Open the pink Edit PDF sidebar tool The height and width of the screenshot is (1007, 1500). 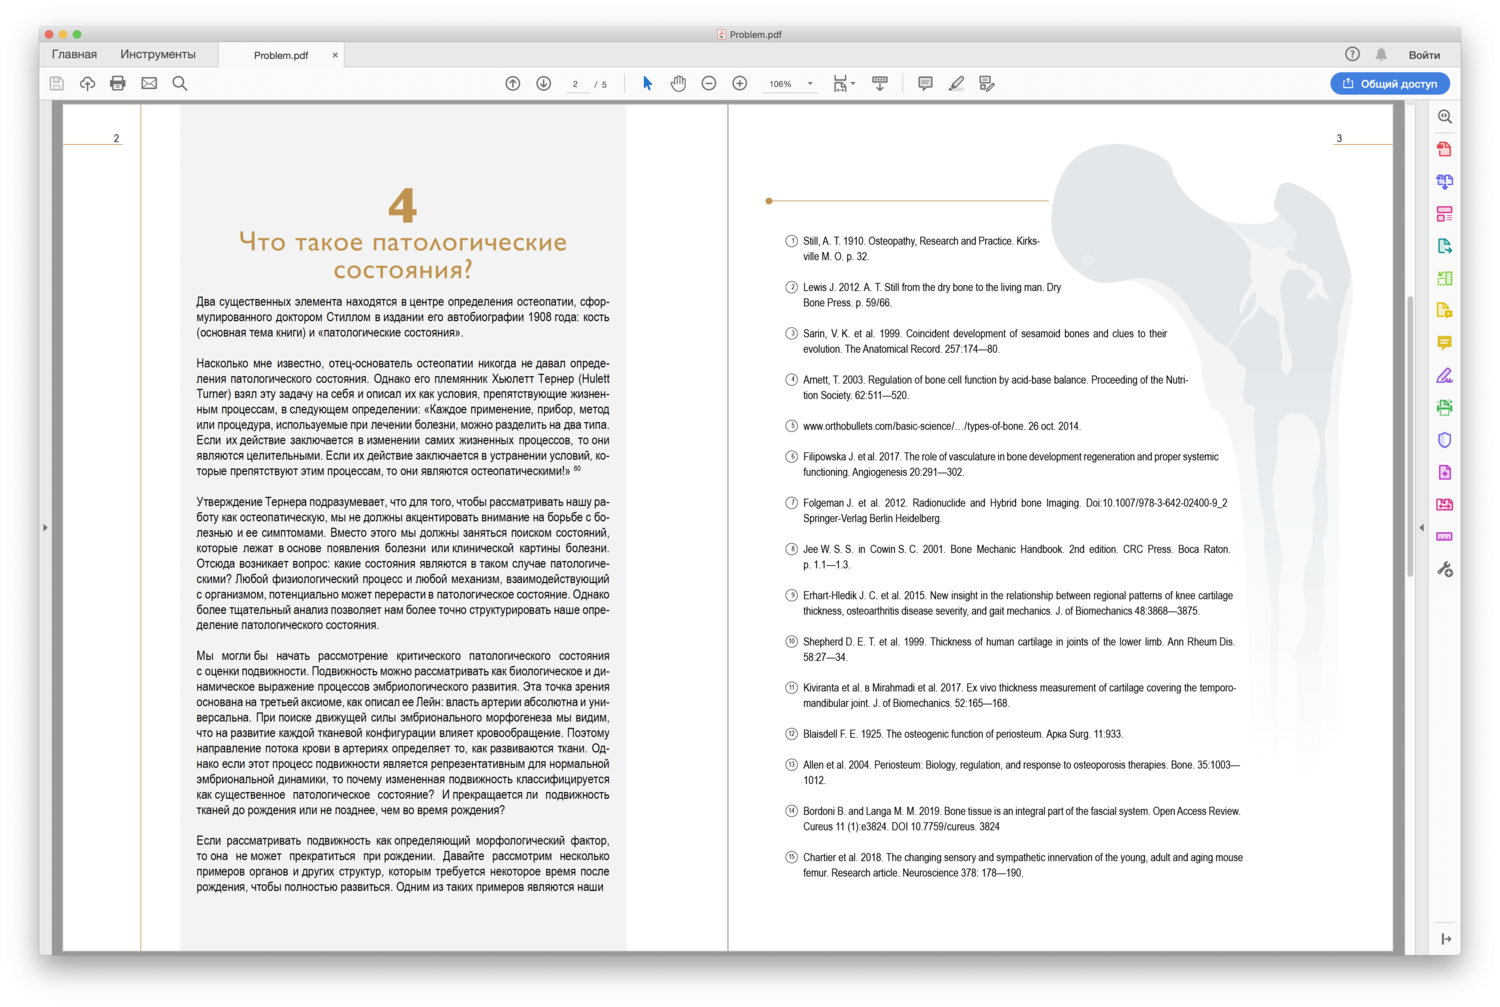(1445, 214)
